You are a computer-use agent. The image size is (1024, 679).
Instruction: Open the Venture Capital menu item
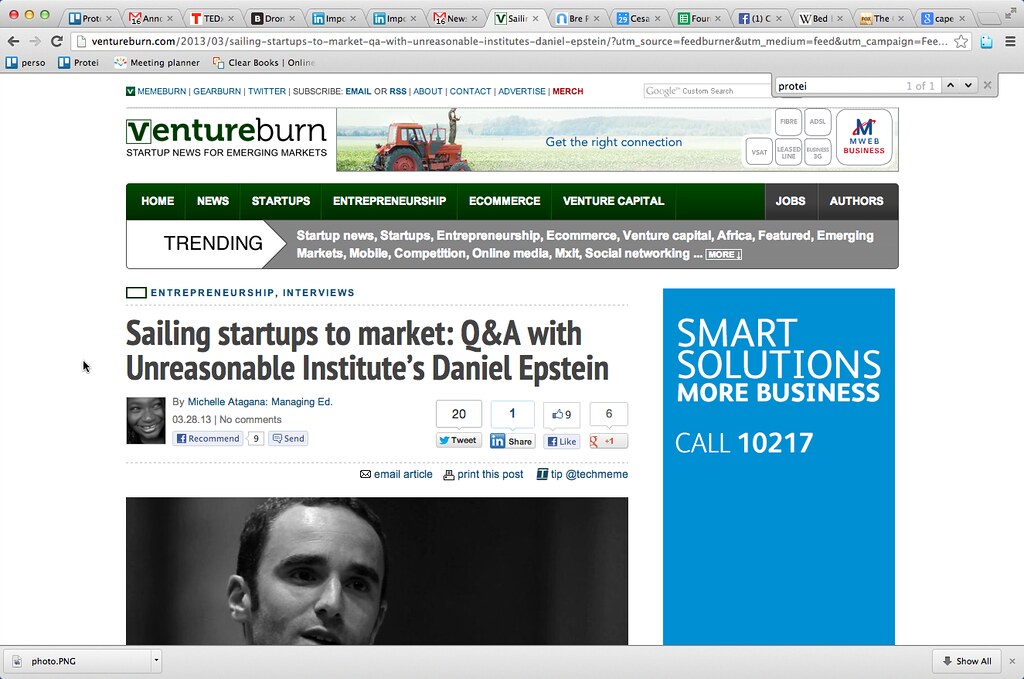tap(613, 201)
